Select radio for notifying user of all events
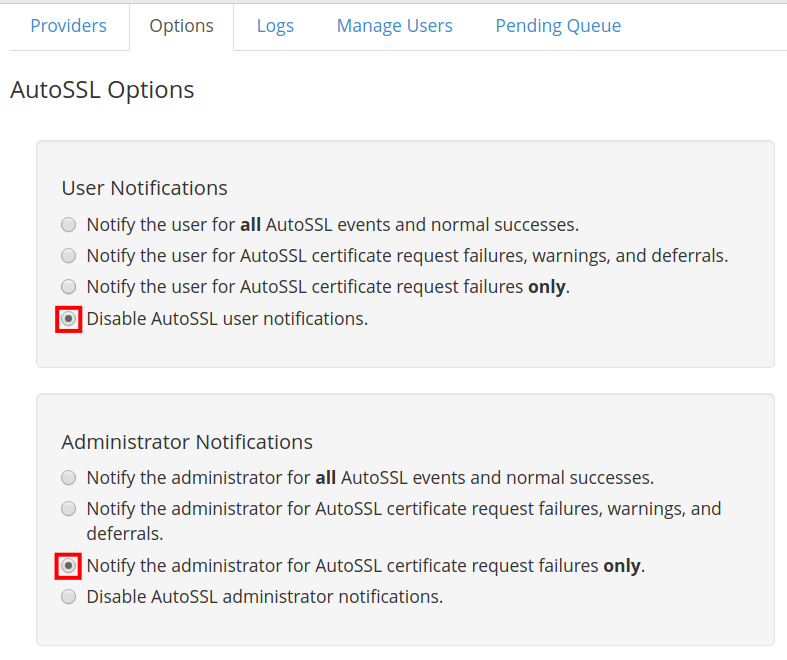 pos(68,224)
